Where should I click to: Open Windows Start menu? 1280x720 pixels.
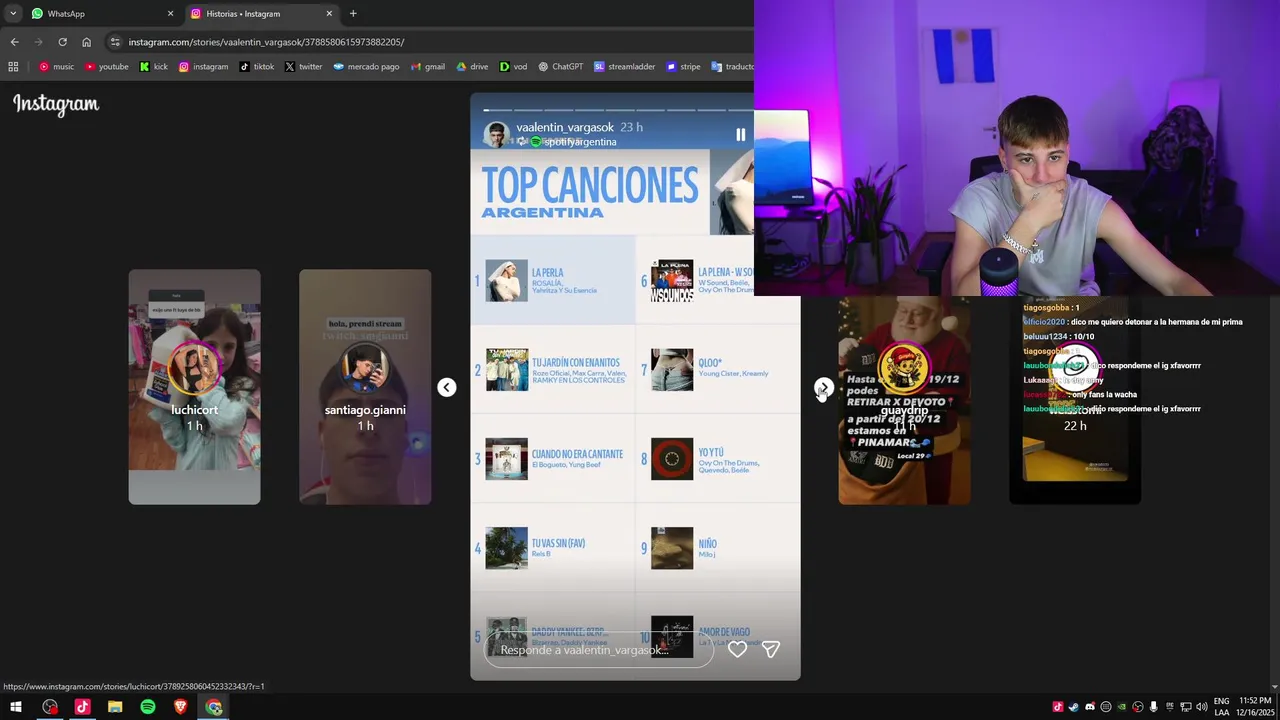(16, 707)
